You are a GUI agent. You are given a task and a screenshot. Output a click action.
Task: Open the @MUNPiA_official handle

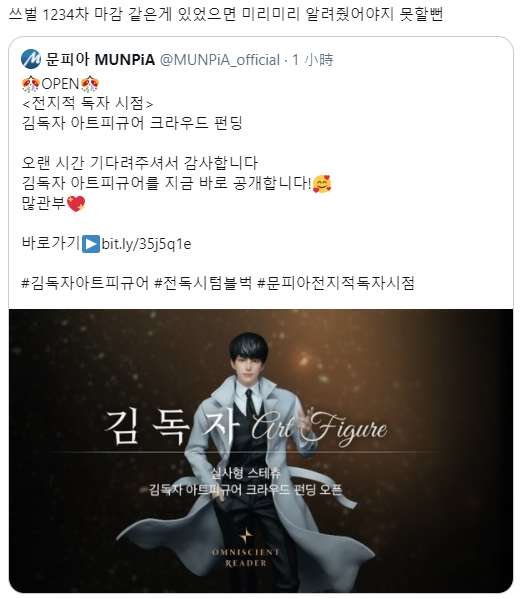click(x=220, y=60)
